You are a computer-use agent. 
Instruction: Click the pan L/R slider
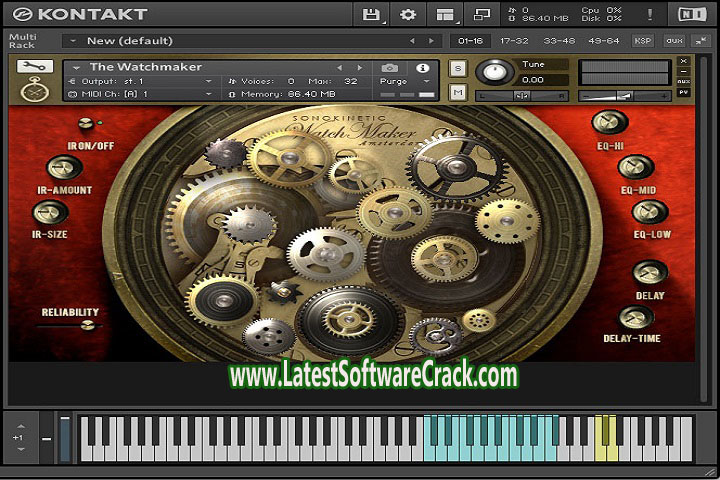522,96
